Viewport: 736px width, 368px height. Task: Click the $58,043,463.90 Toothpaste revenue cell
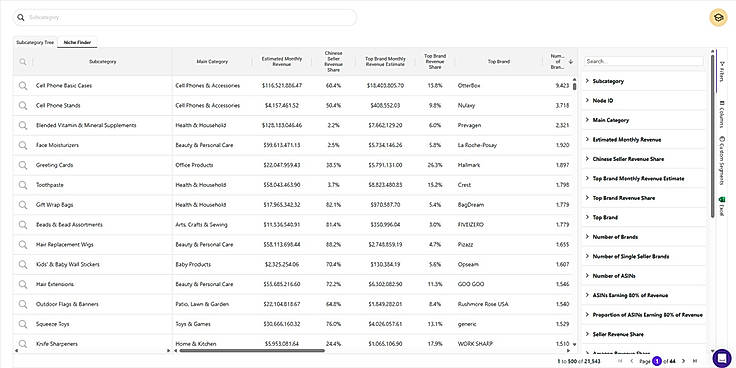click(x=282, y=185)
